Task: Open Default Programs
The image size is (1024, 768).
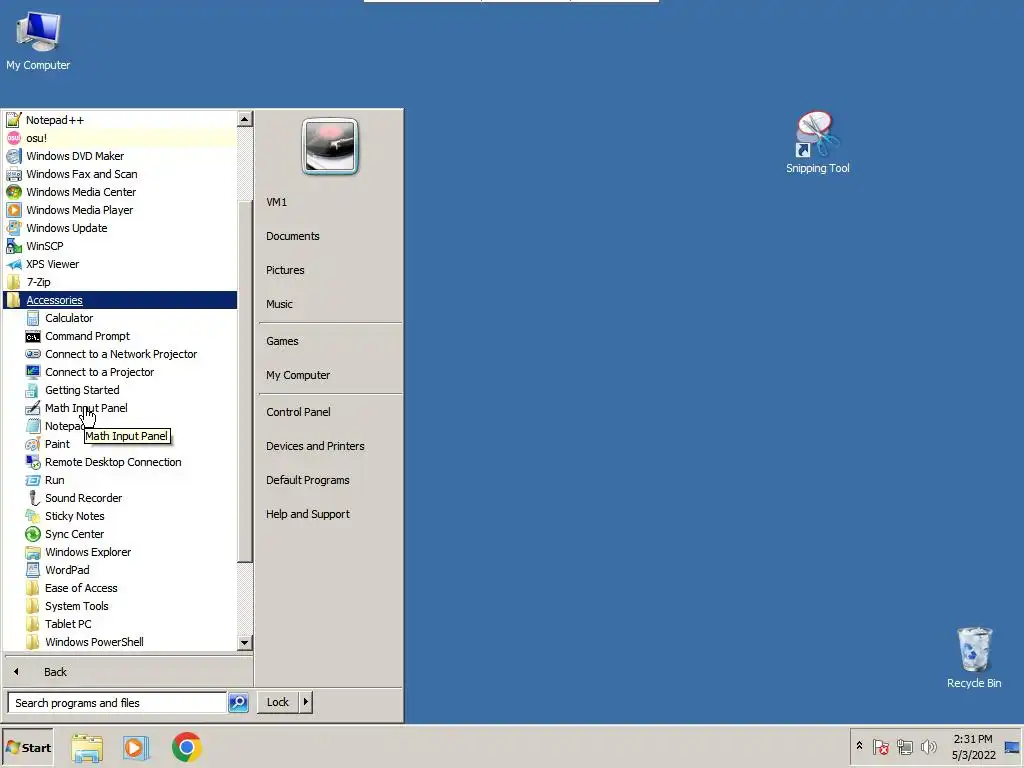Action: (x=330, y=480)
